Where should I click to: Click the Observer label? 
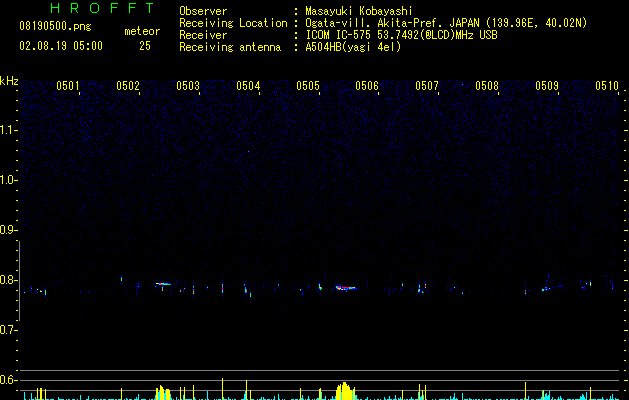203,11
